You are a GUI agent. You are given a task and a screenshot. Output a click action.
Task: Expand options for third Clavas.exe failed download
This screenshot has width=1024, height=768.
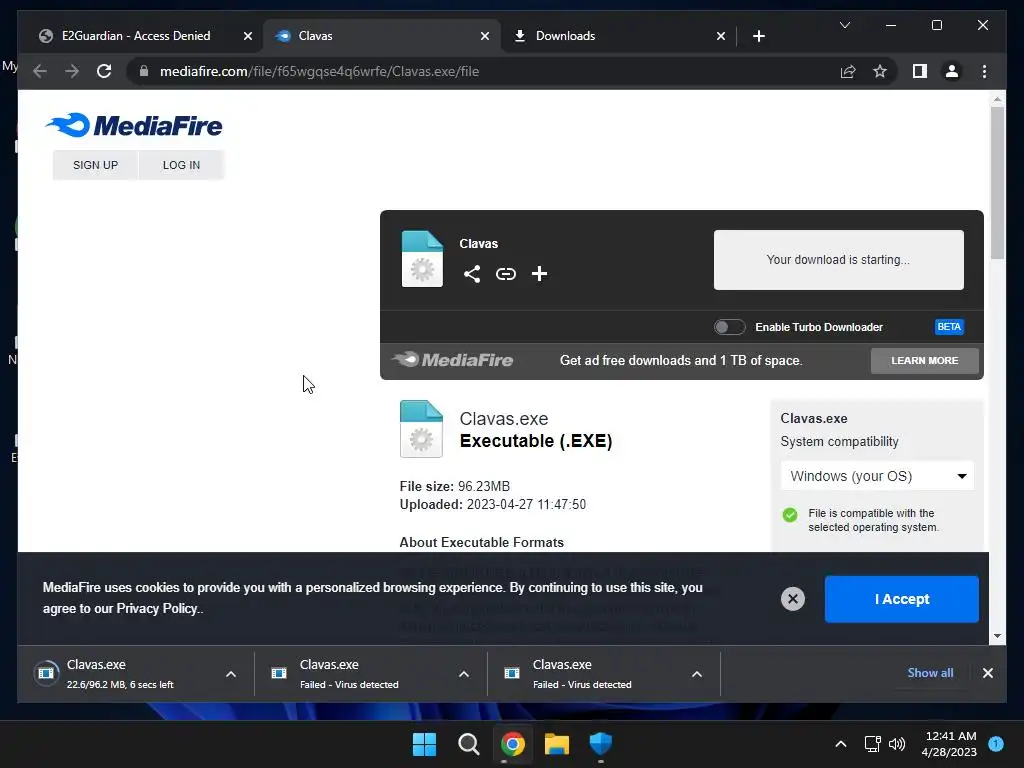[697, 674]
